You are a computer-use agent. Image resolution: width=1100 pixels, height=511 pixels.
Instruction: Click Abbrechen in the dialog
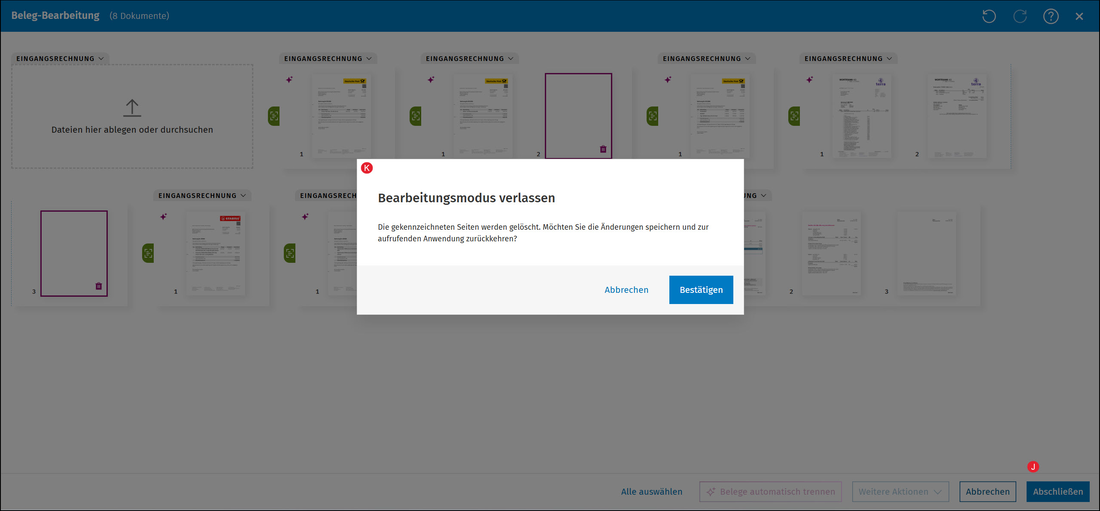click(626, 290)
